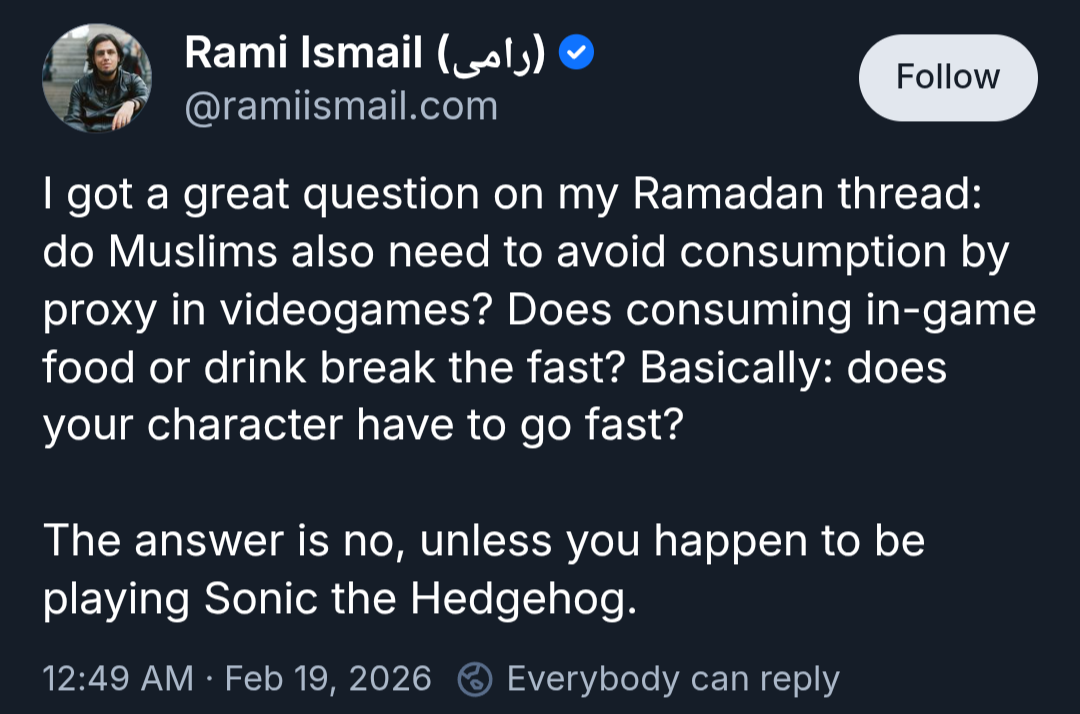
Task: Click the line "your character have to go fast?"
Action: click(362, 427)
